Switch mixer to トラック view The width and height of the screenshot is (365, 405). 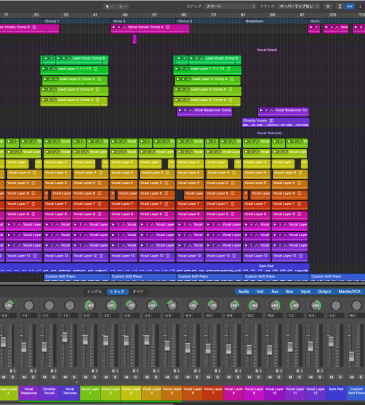[117, 292]
